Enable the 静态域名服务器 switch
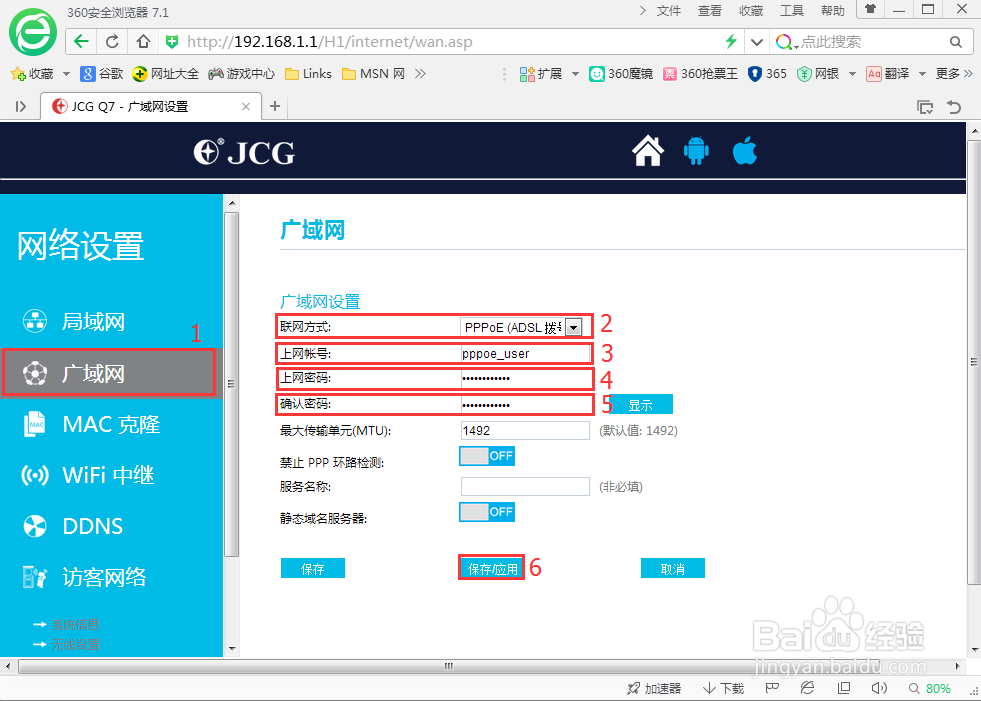This screenshot has height=701, width=981. [x=487, y=511]
